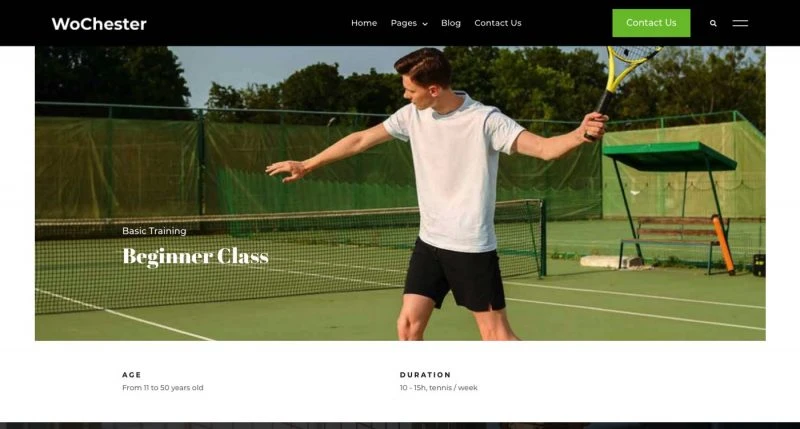Click the green Contact Us button
This screenshot has height=429, width=800.
pos(651,23)
